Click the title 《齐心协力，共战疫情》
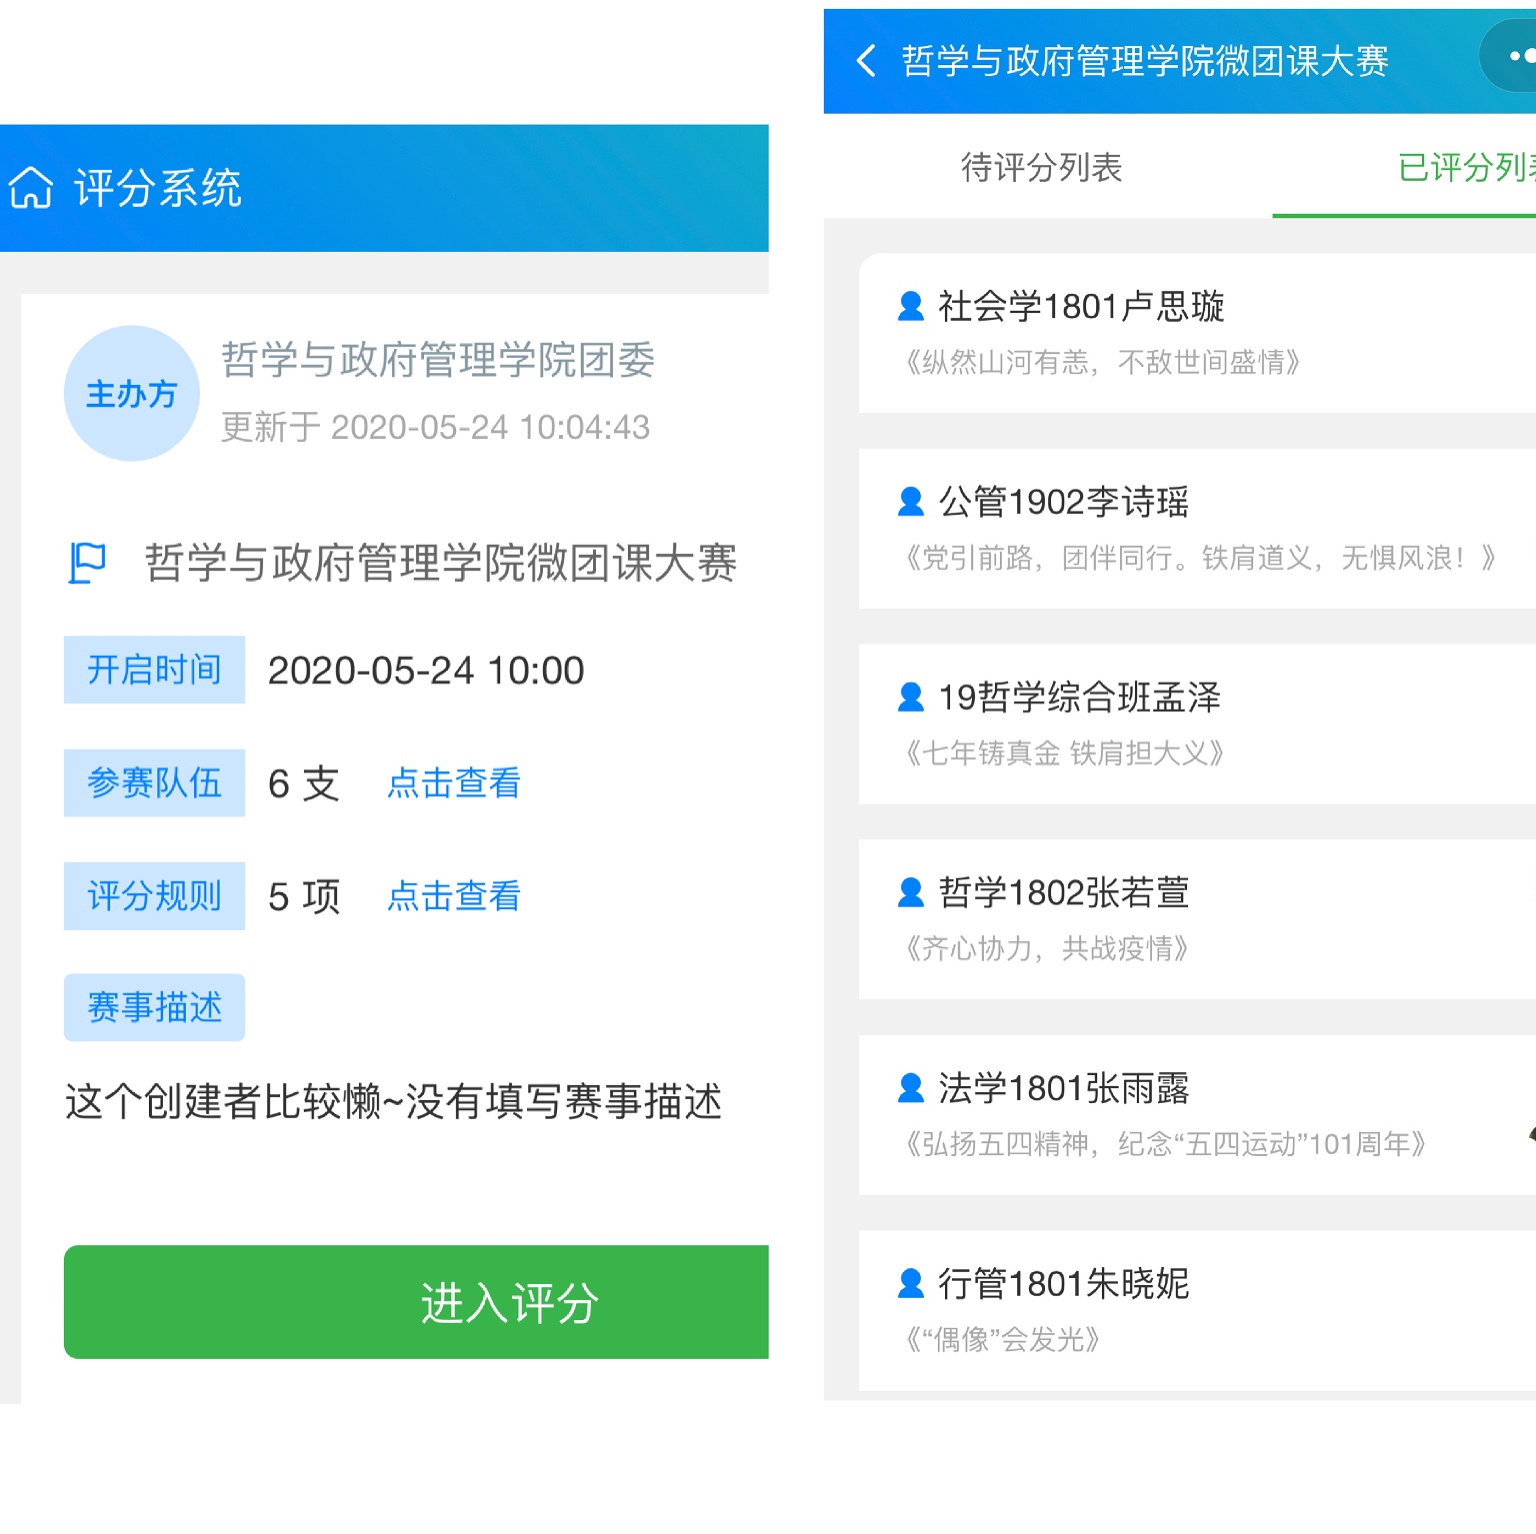Viewport: 1536px width, 1534px height. coord(1046,948)
